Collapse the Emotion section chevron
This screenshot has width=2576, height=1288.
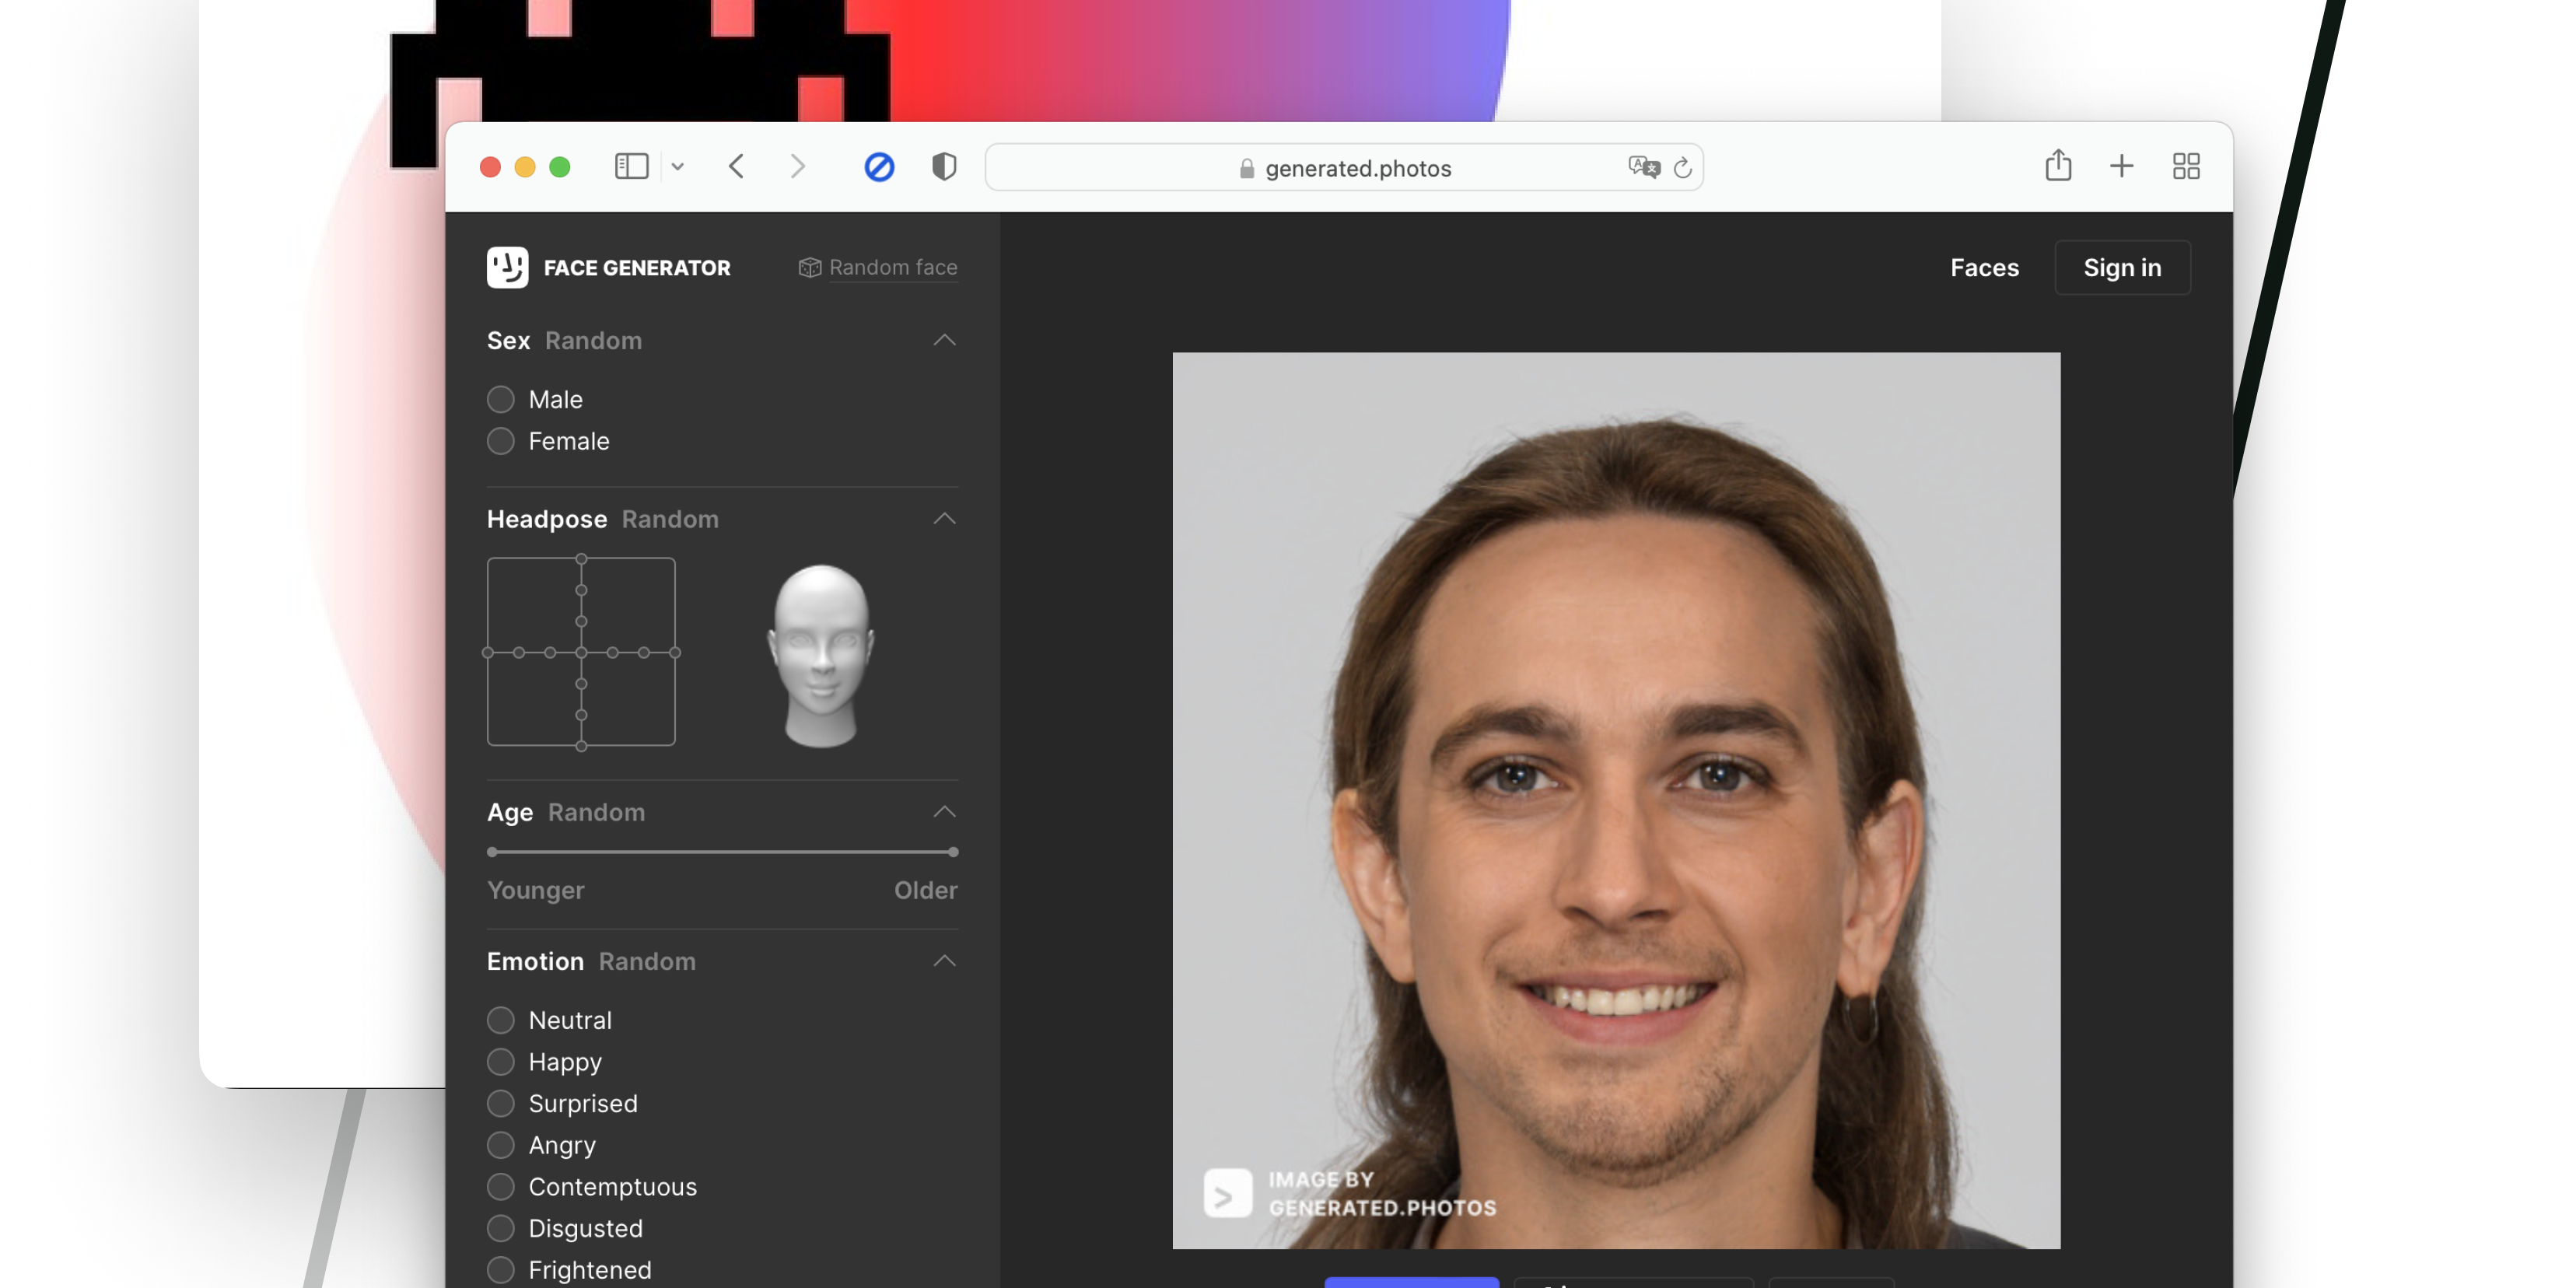click(x=944, y=961)
